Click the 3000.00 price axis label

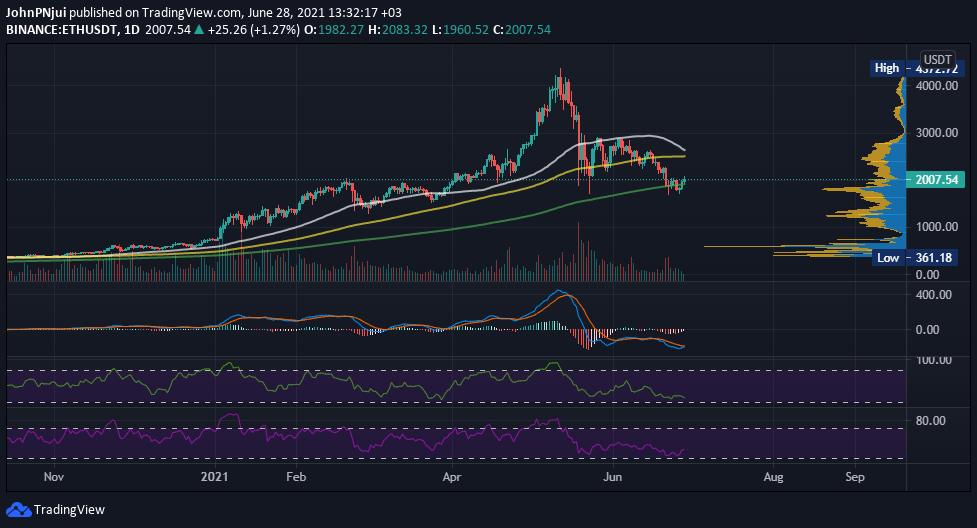[936, 133]
